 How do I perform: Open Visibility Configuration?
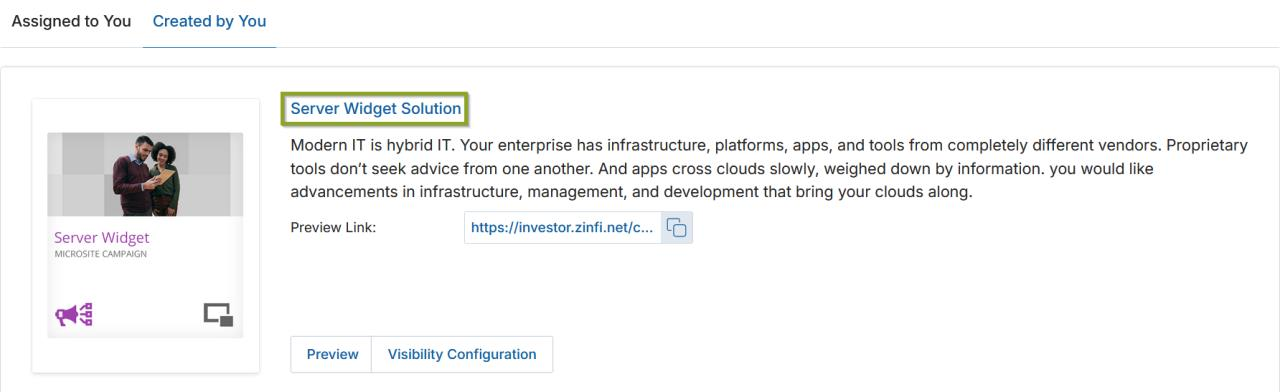(462, 354)
